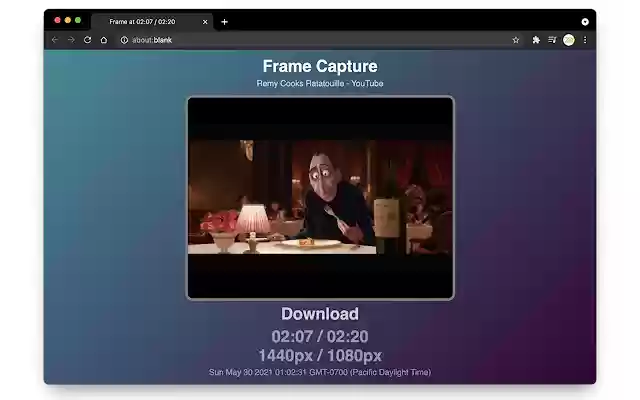This screenshot has height=400, width=640.
Task: Go to the home page icon
Action: coord(104,40)
